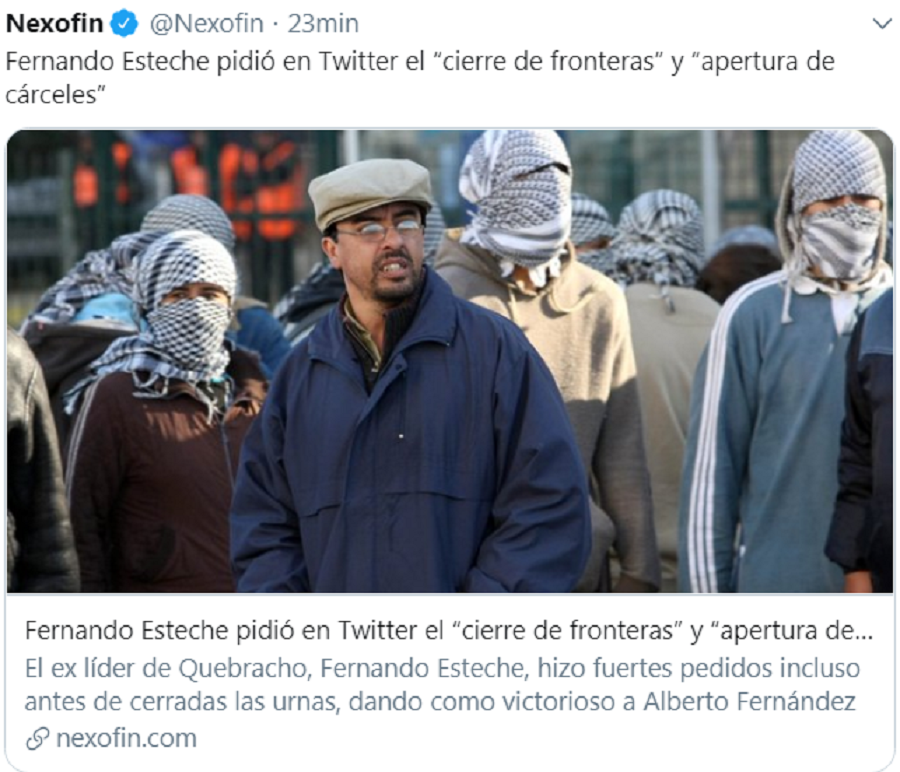The image size is (900, 772).
Task: Visit the nexofin.com domain link
Action: tap(126, 738)
